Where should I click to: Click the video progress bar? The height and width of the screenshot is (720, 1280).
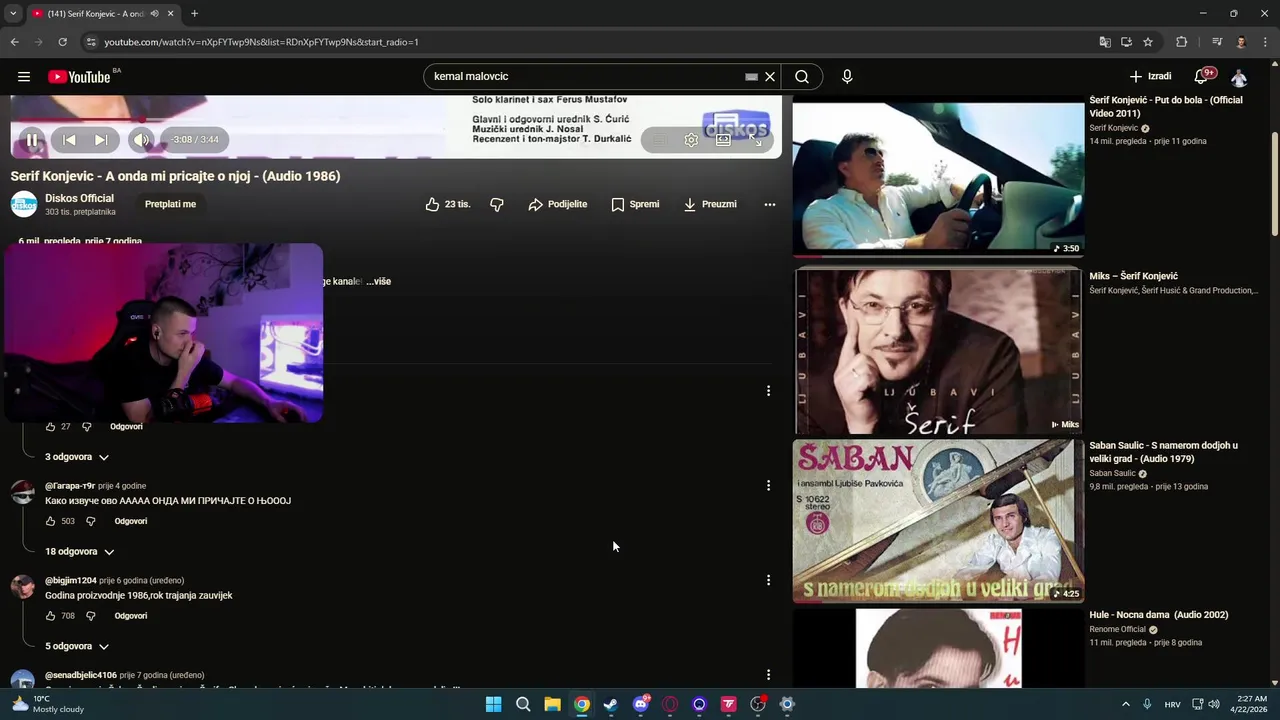[x=396, y=120]
